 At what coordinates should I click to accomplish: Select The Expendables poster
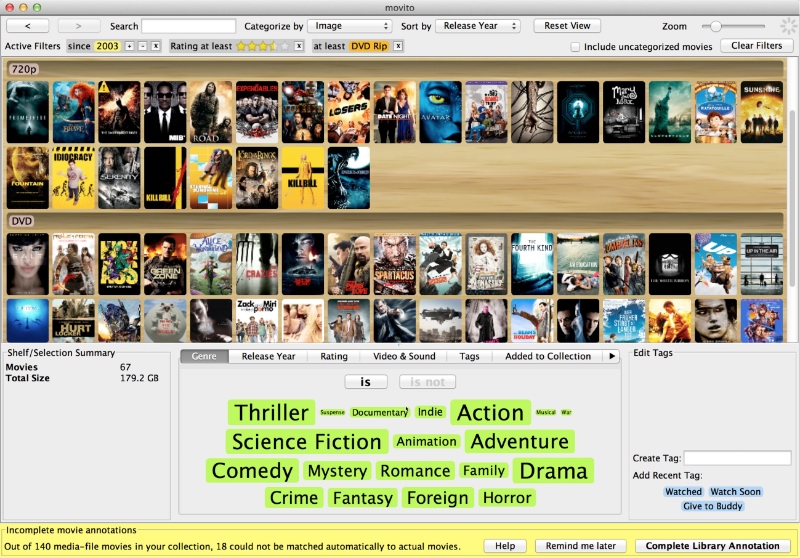coord(257,112)
